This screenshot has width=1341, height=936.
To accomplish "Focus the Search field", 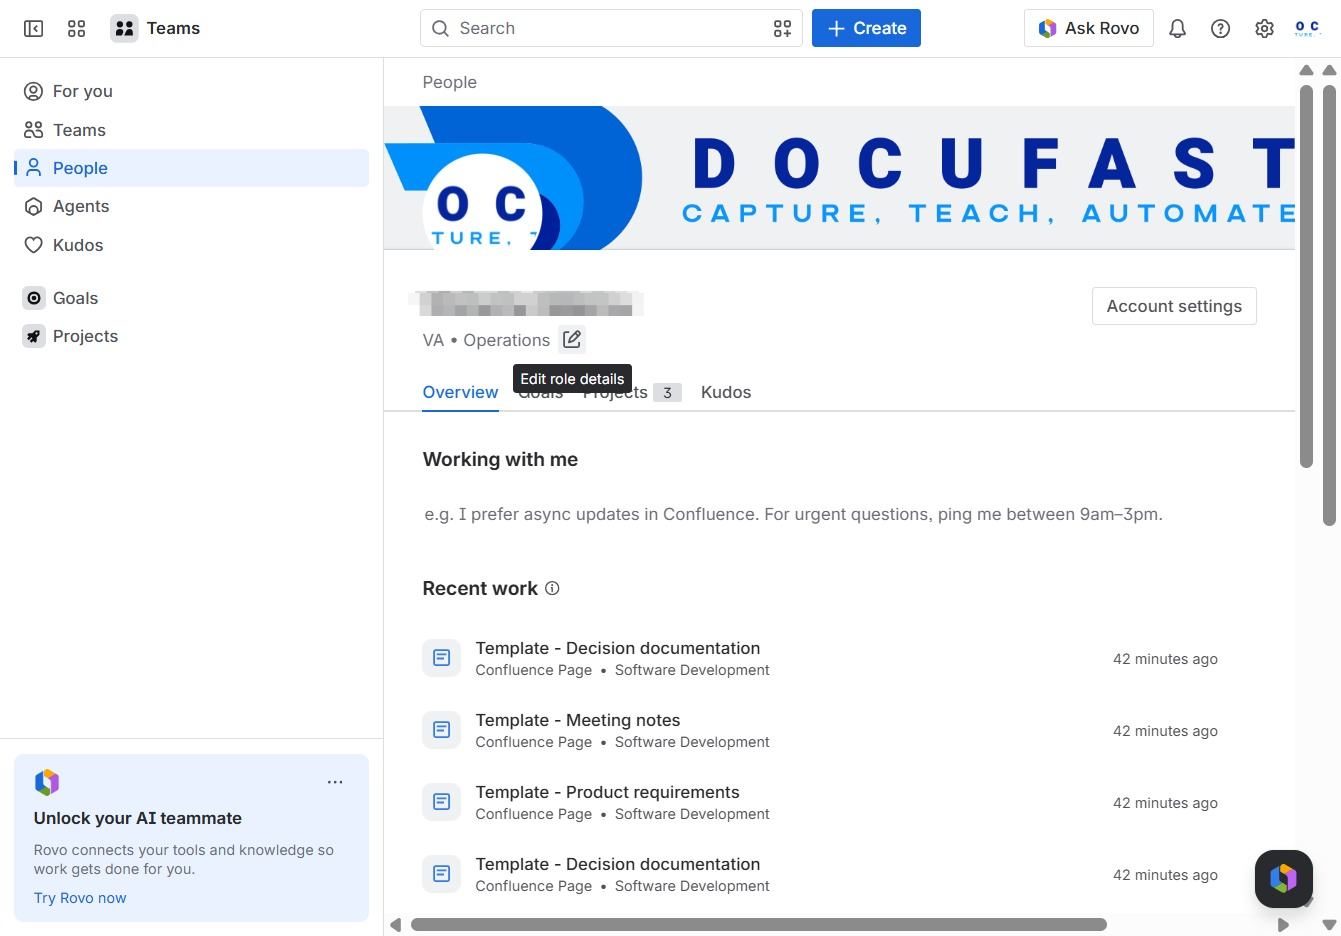I will click(x=611, y=28).
